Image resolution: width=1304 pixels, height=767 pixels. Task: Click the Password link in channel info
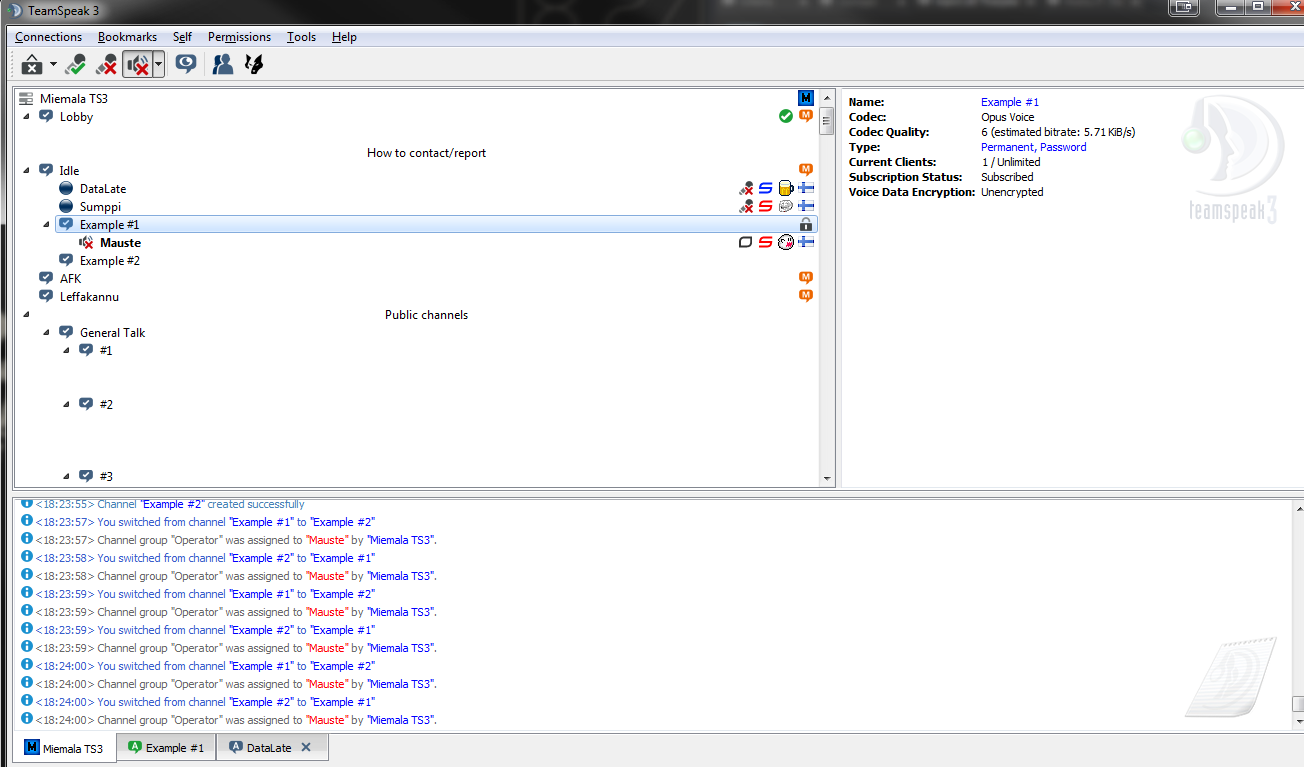pyautogui.click(x=1063, y=147)
